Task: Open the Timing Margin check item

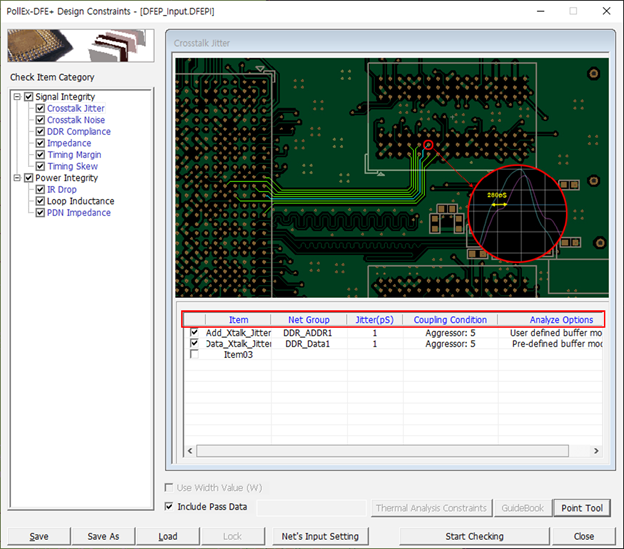Action: [x=74, y=155]
